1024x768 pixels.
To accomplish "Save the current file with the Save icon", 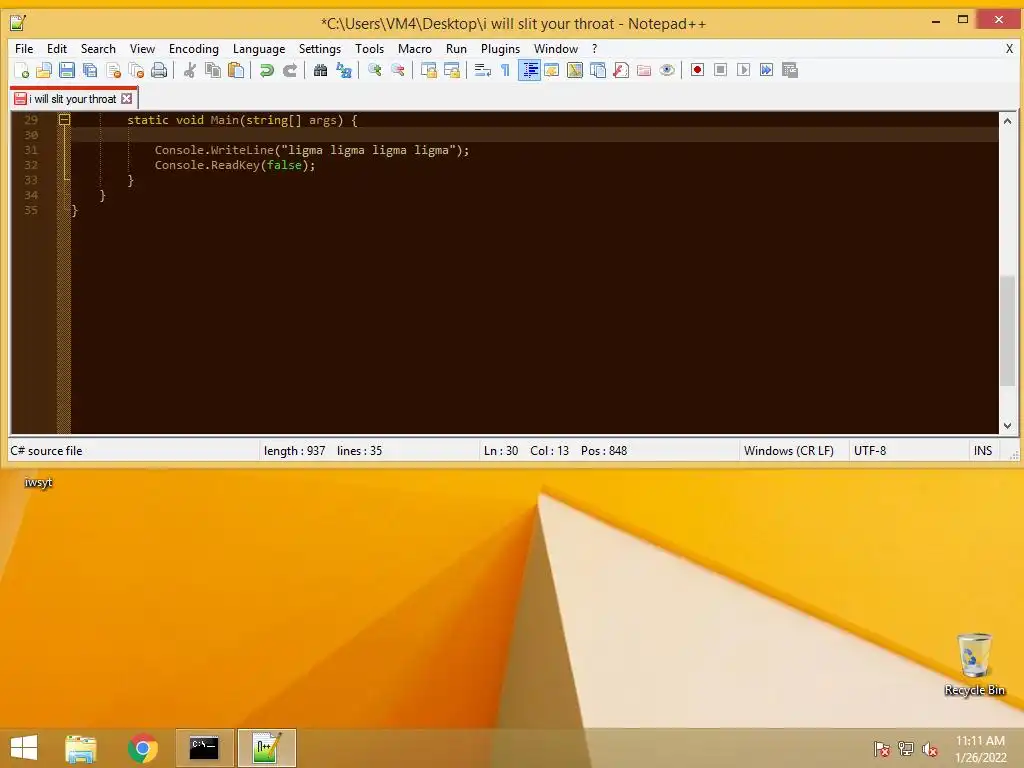I will 67,70.
